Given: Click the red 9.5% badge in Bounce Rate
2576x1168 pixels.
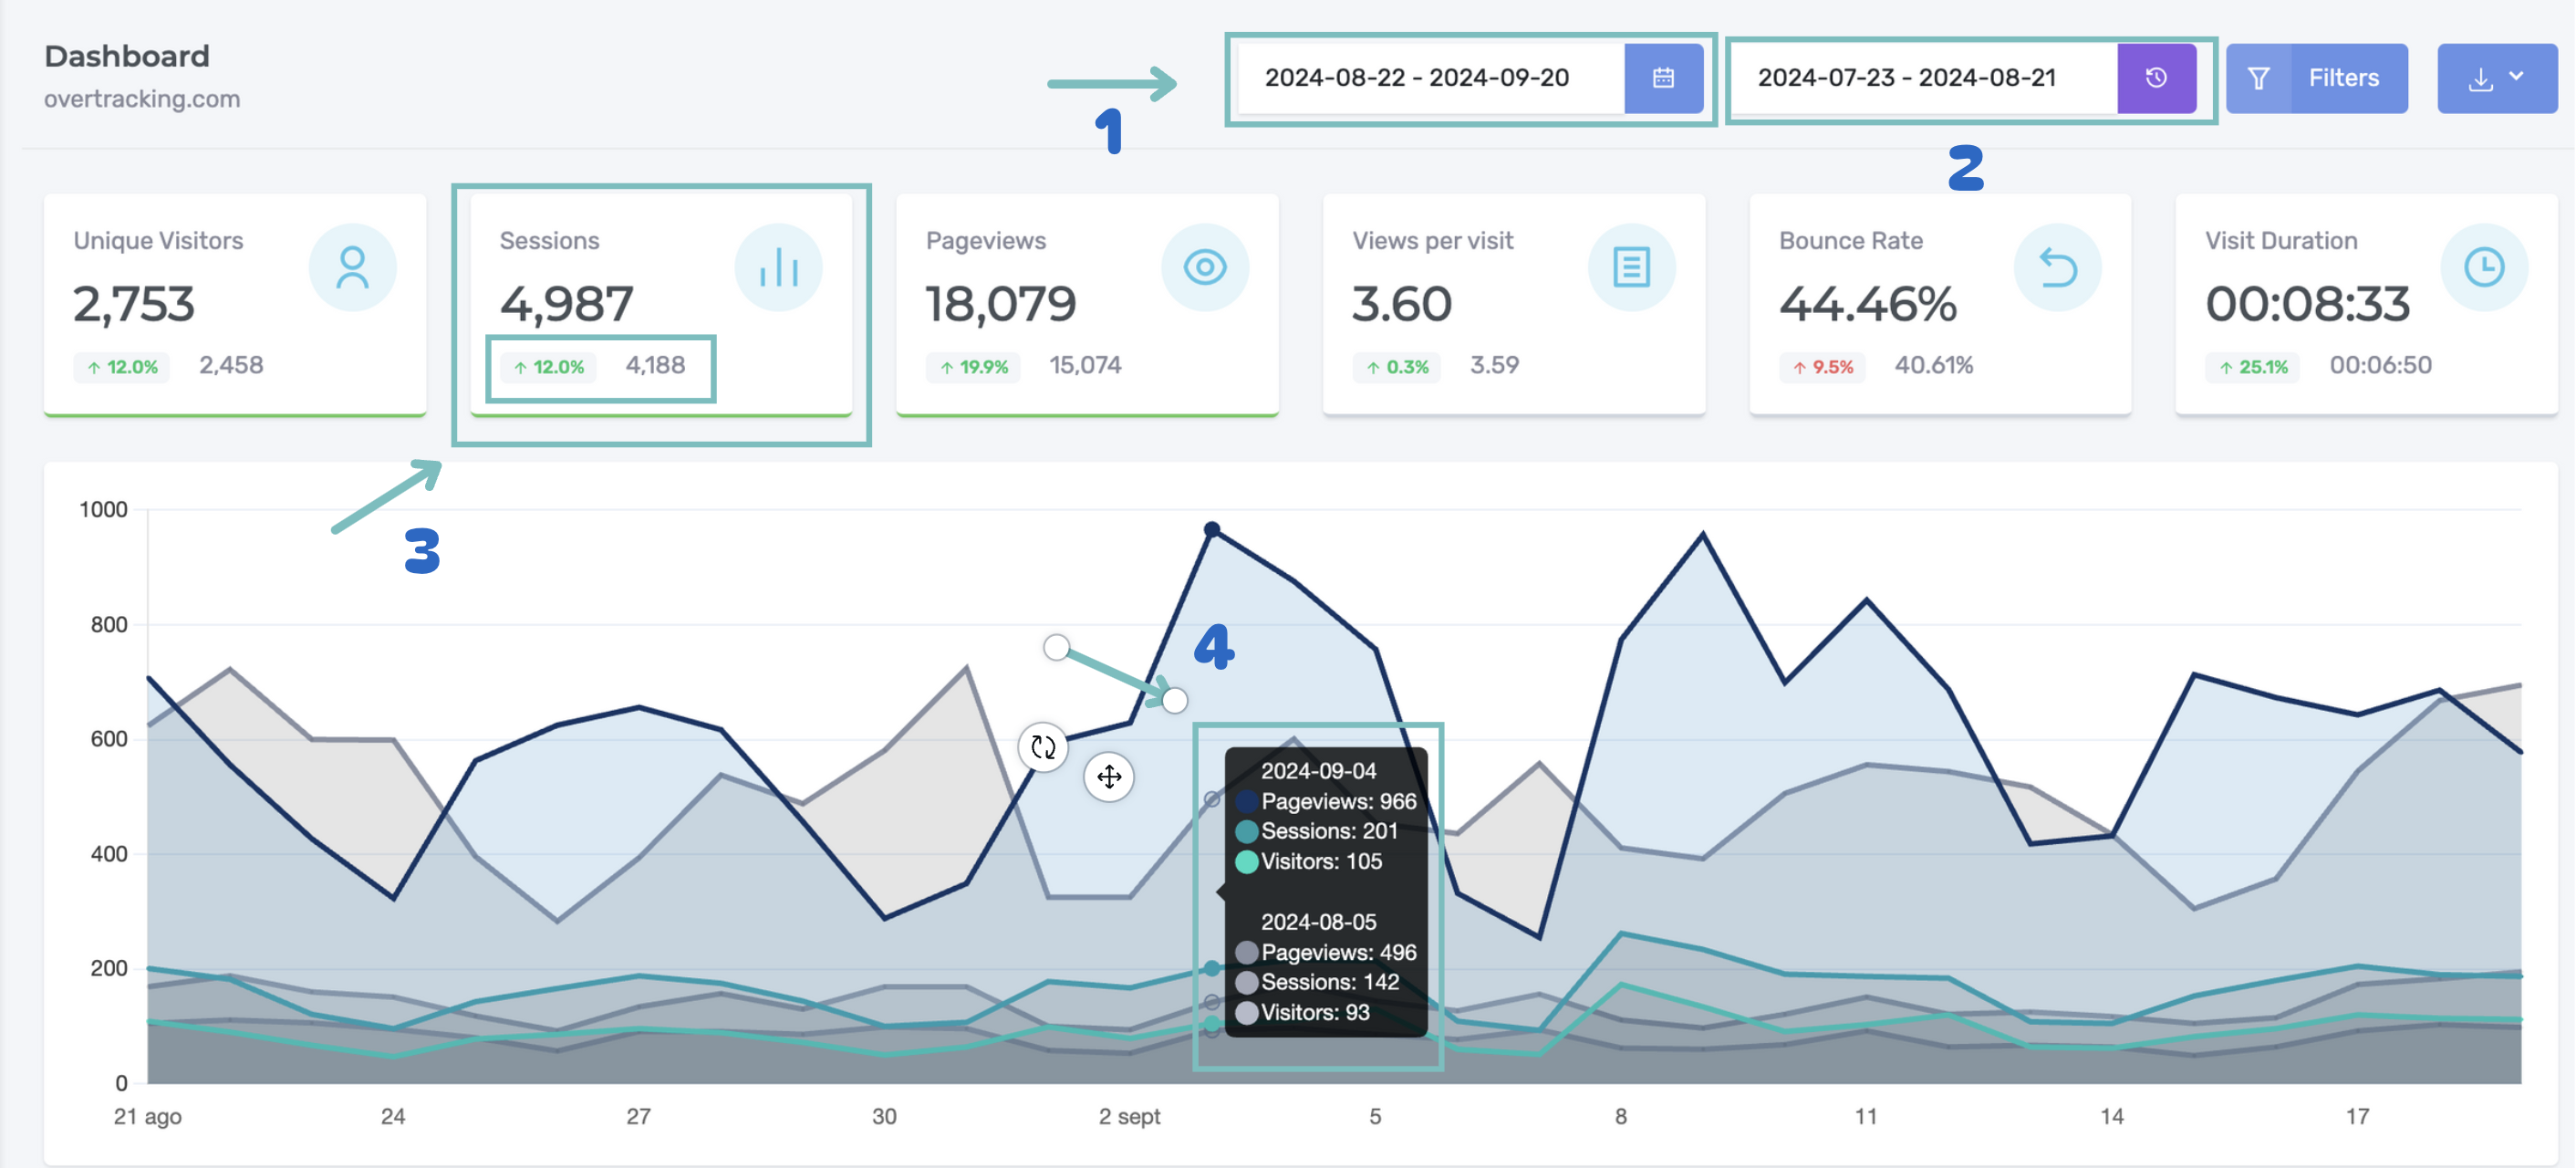Looking at the screenshot, I should [x=1822, y=367].
